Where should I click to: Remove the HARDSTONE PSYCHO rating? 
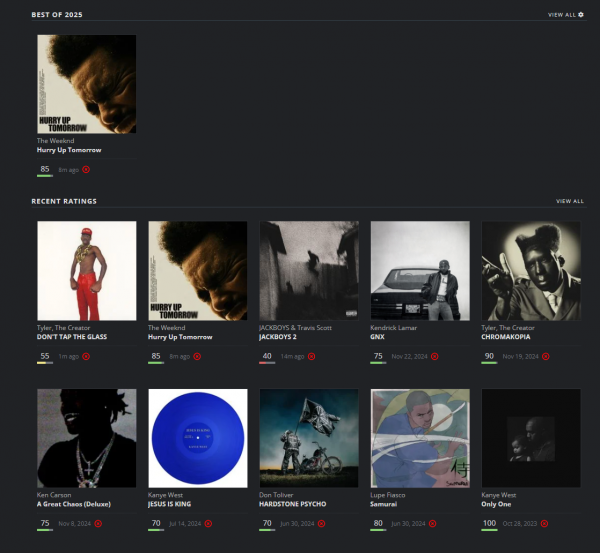pos(321,524)
